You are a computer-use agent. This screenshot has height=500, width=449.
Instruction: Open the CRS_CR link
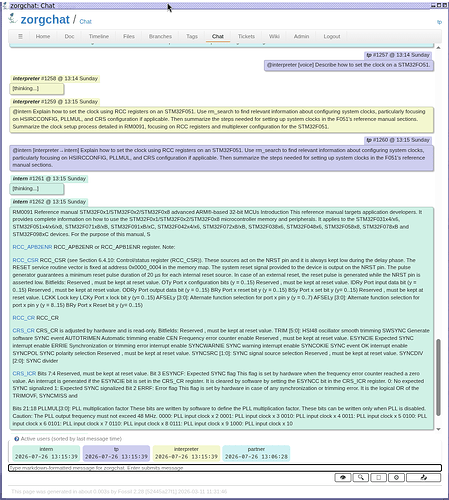[x=24, y=330]
